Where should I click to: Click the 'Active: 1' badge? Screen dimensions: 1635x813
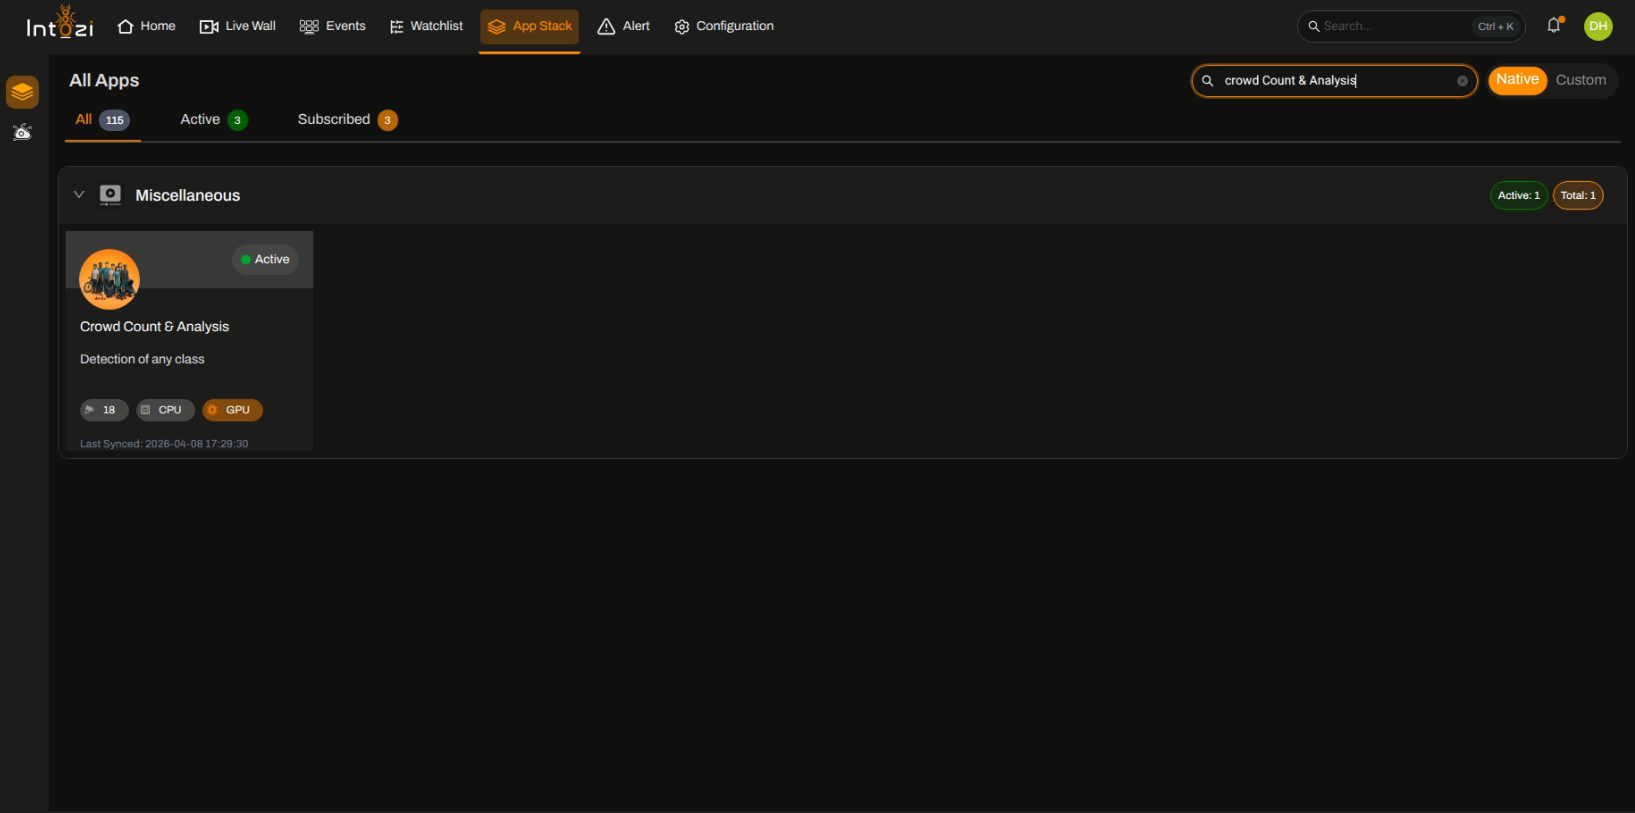point(1518,196)
